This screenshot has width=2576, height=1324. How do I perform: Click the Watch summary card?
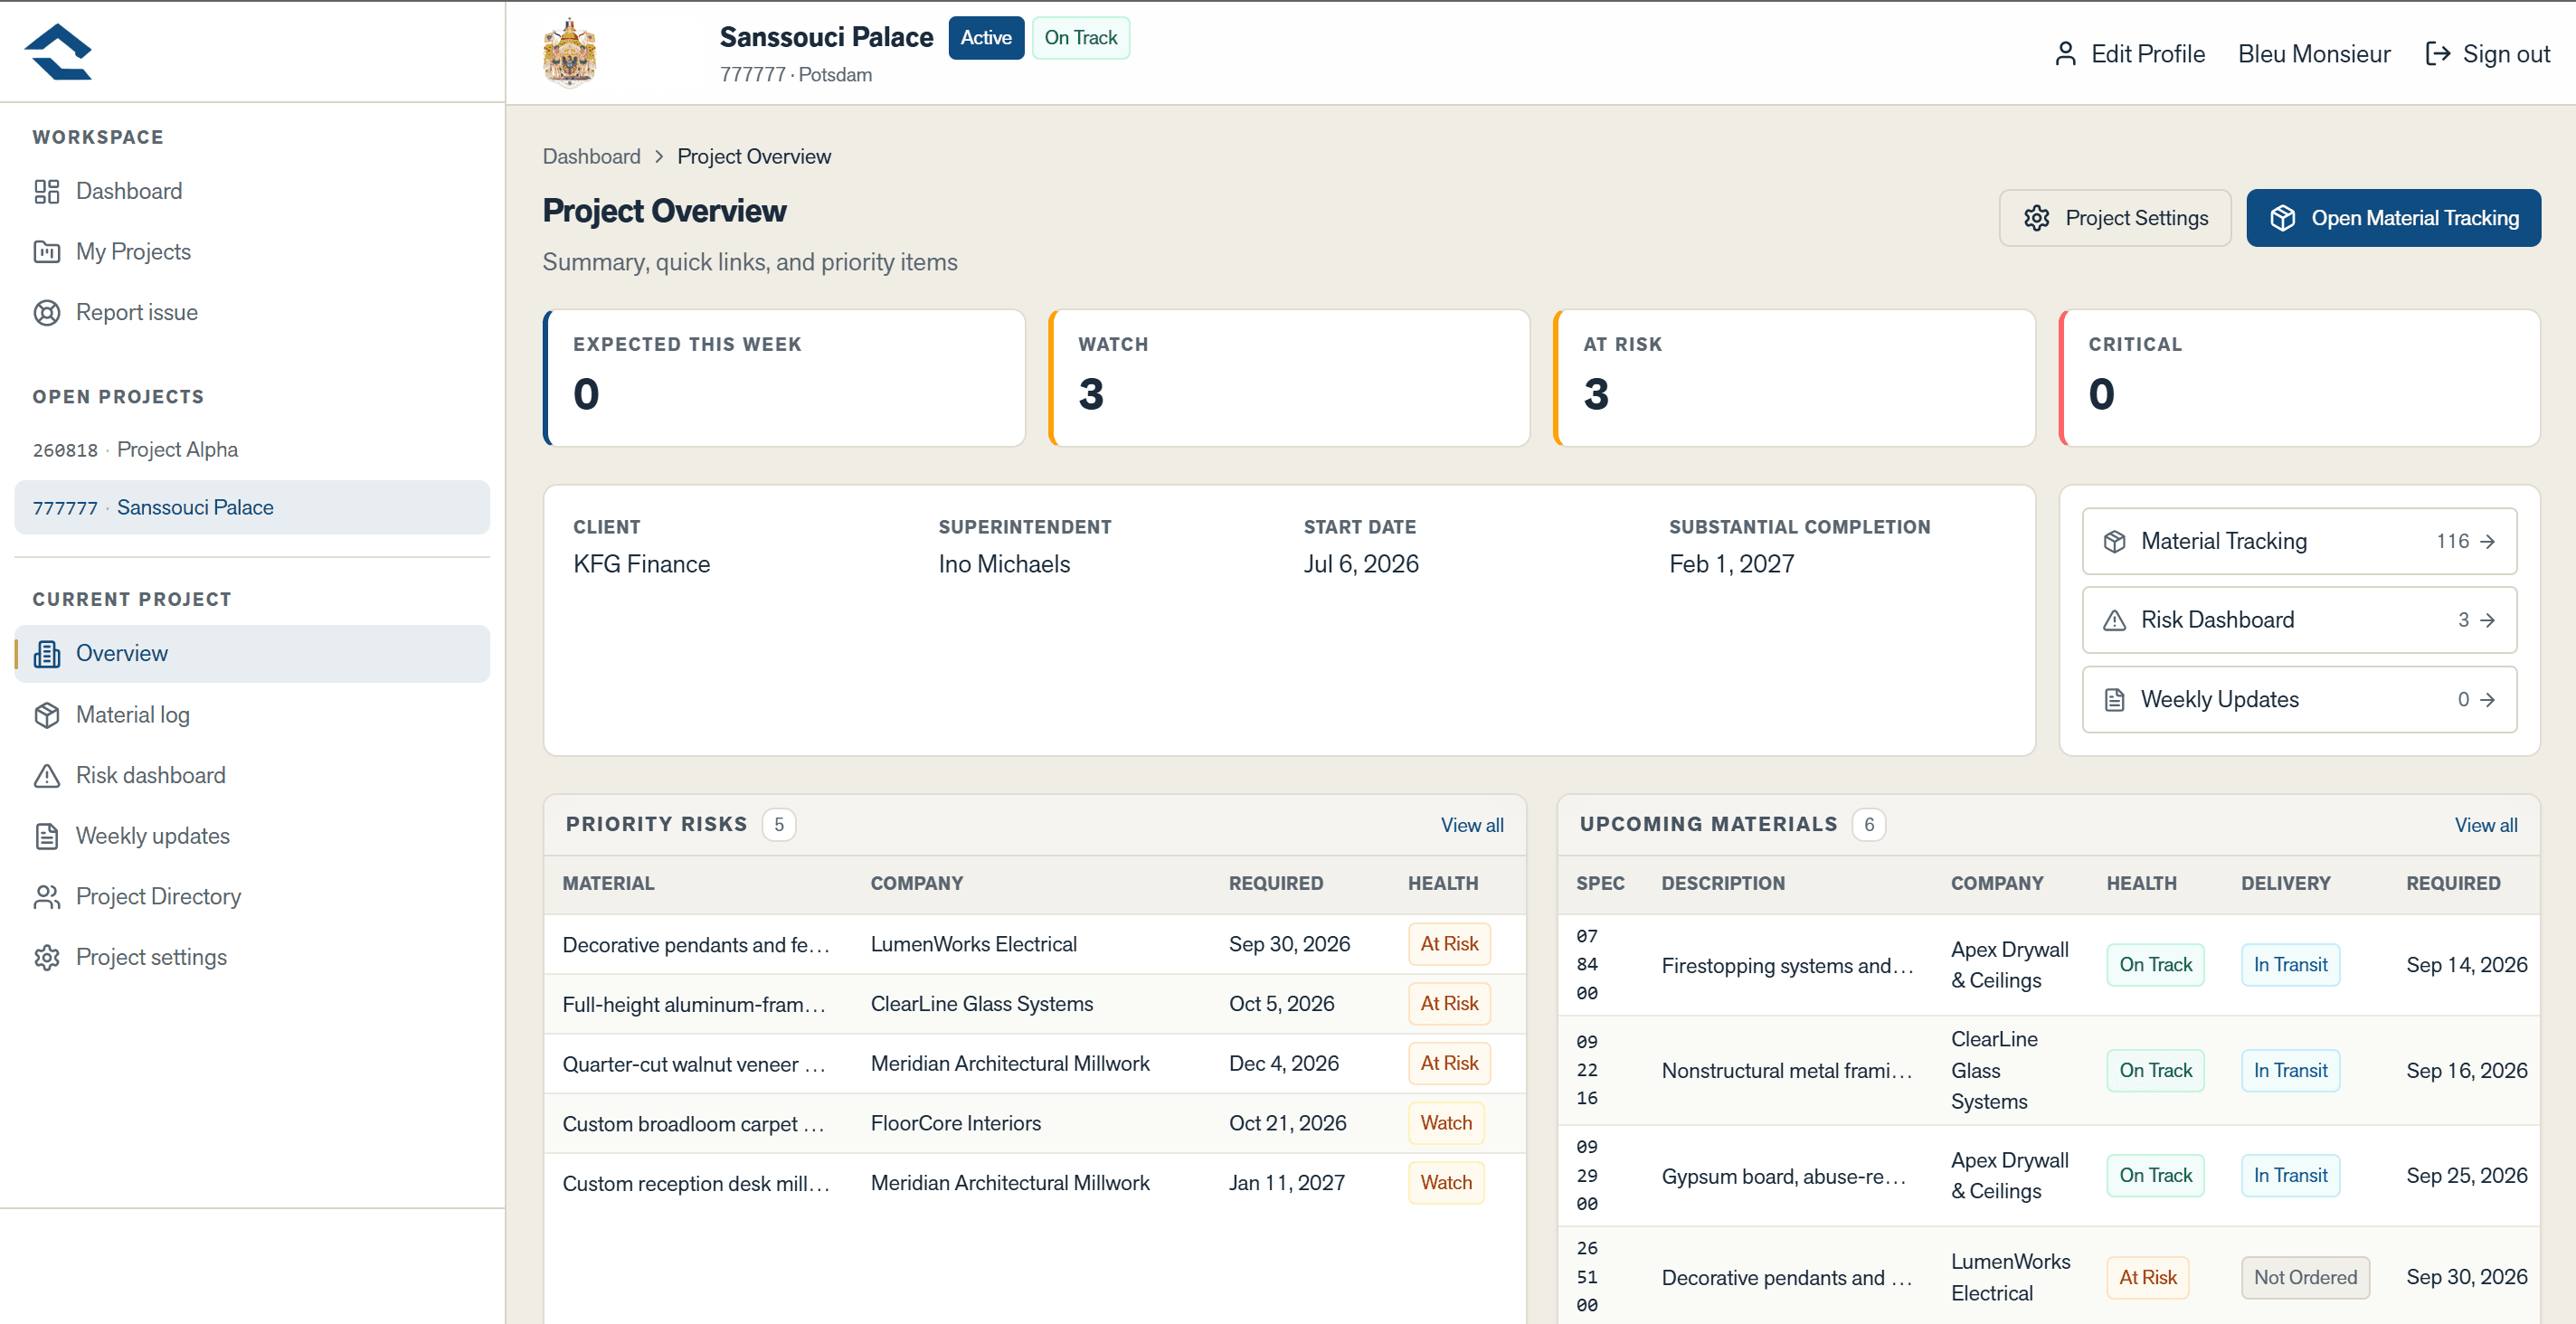tap(1289, 378)
